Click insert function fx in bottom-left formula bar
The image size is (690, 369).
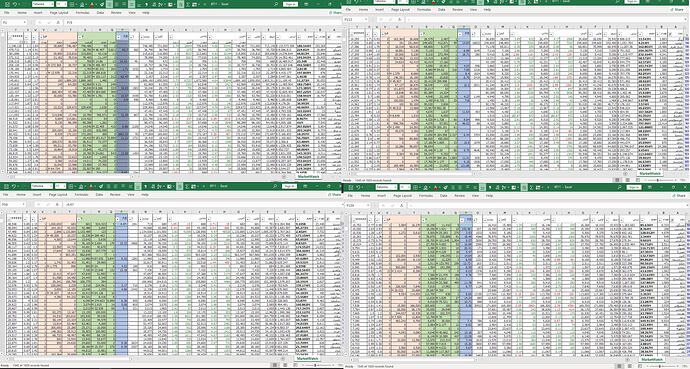click(57, 204)
